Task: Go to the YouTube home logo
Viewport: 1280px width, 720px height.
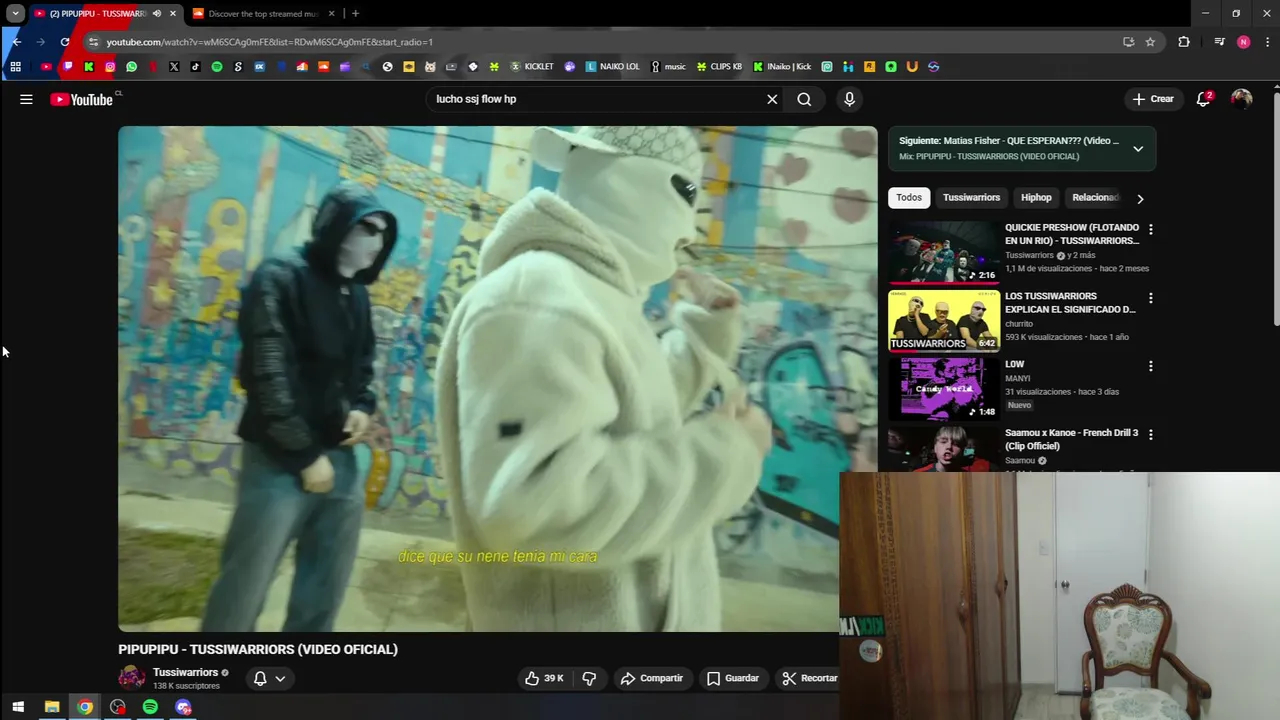Action: pos(82,99)
